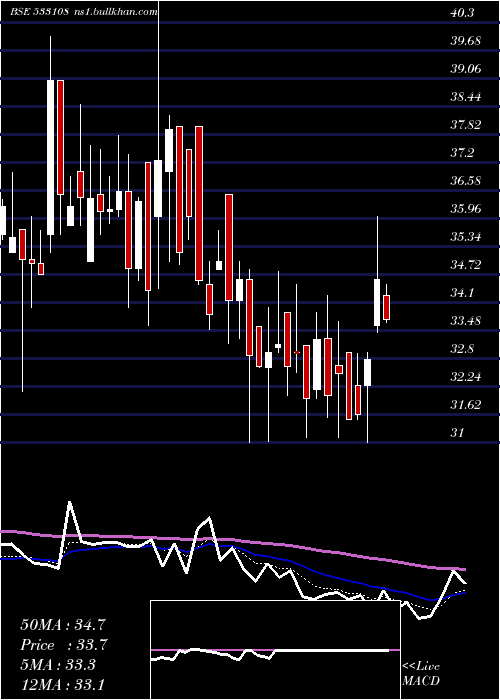Click the 35.34 price axis label
The image size is (500, 700).
tap(465, 237)
